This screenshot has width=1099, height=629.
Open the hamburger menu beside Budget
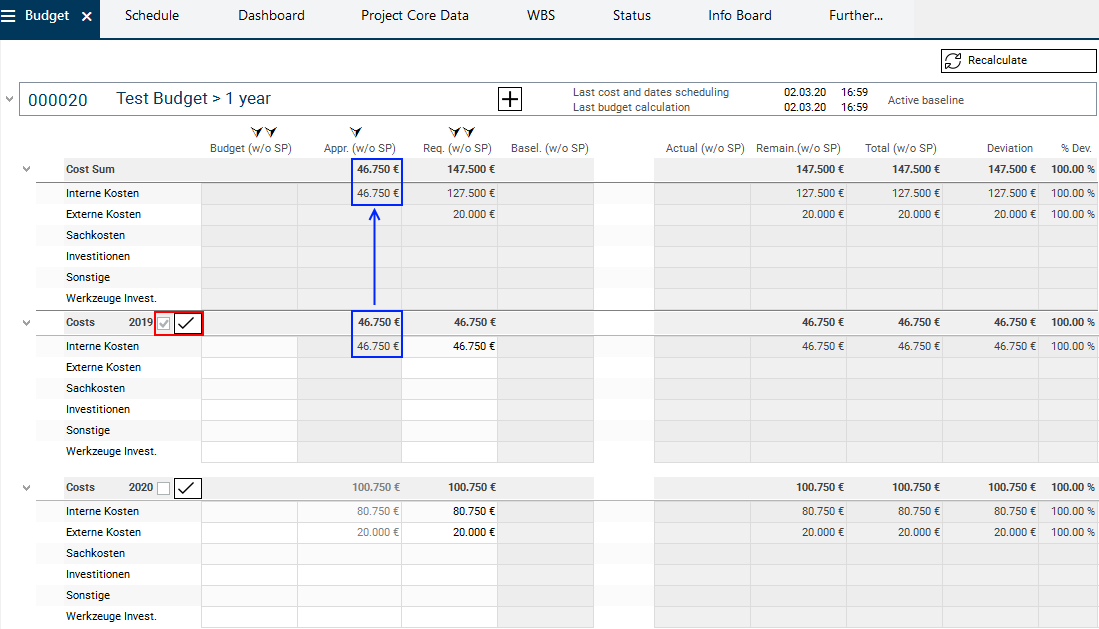[9, 16]
